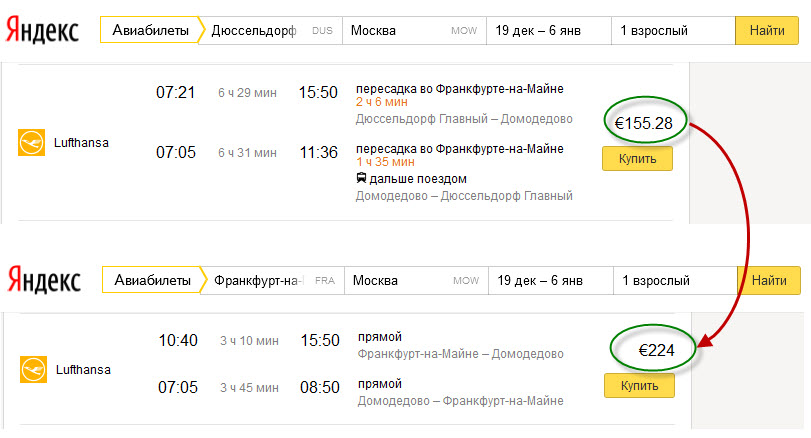Click the bottom Найти search button
Screen dimensions: 811x438
[x=769, y=280]
